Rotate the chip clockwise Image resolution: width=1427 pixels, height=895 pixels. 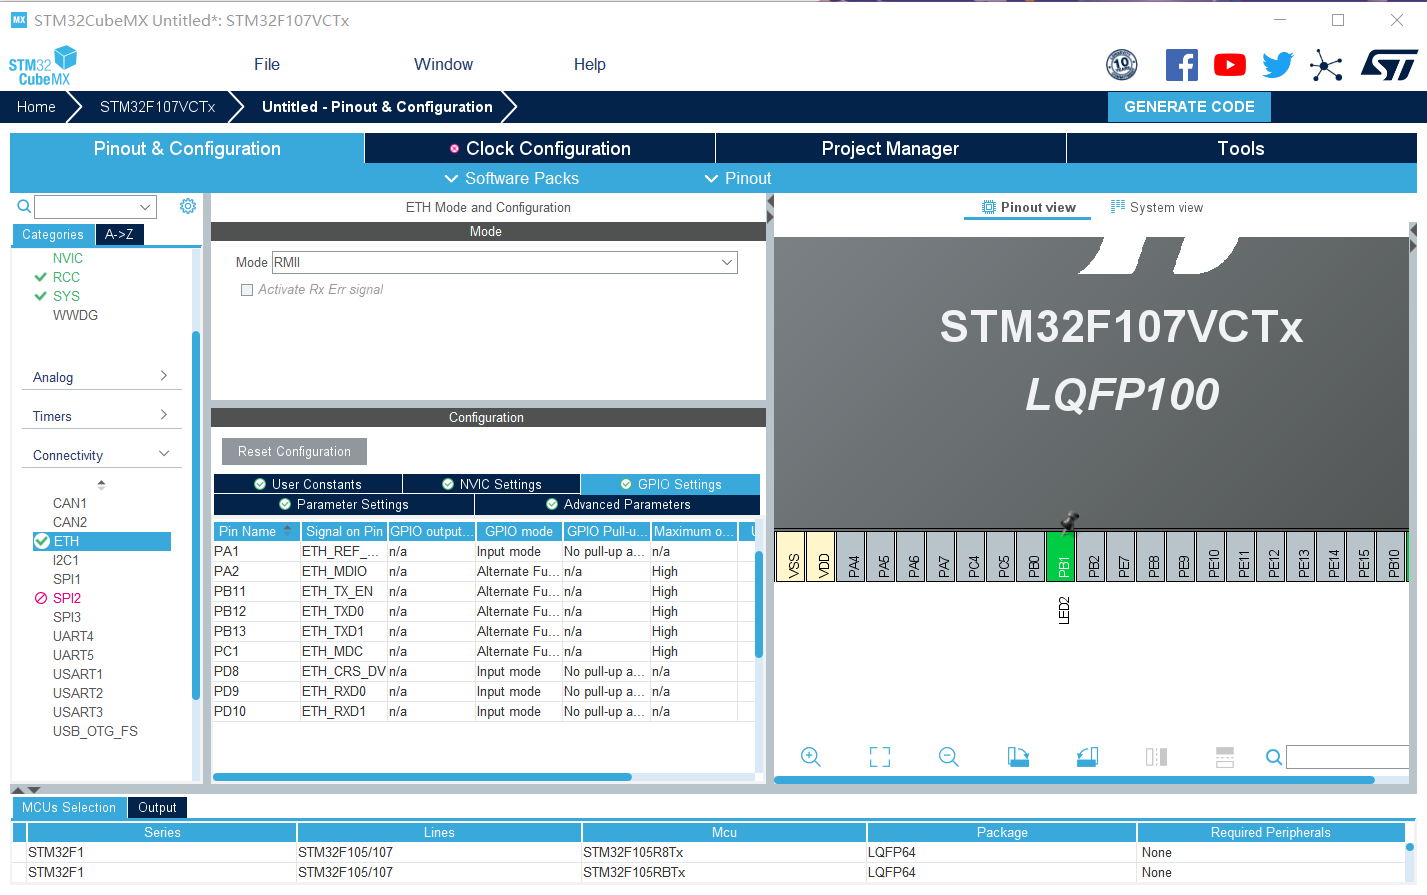click(1018, 757)
